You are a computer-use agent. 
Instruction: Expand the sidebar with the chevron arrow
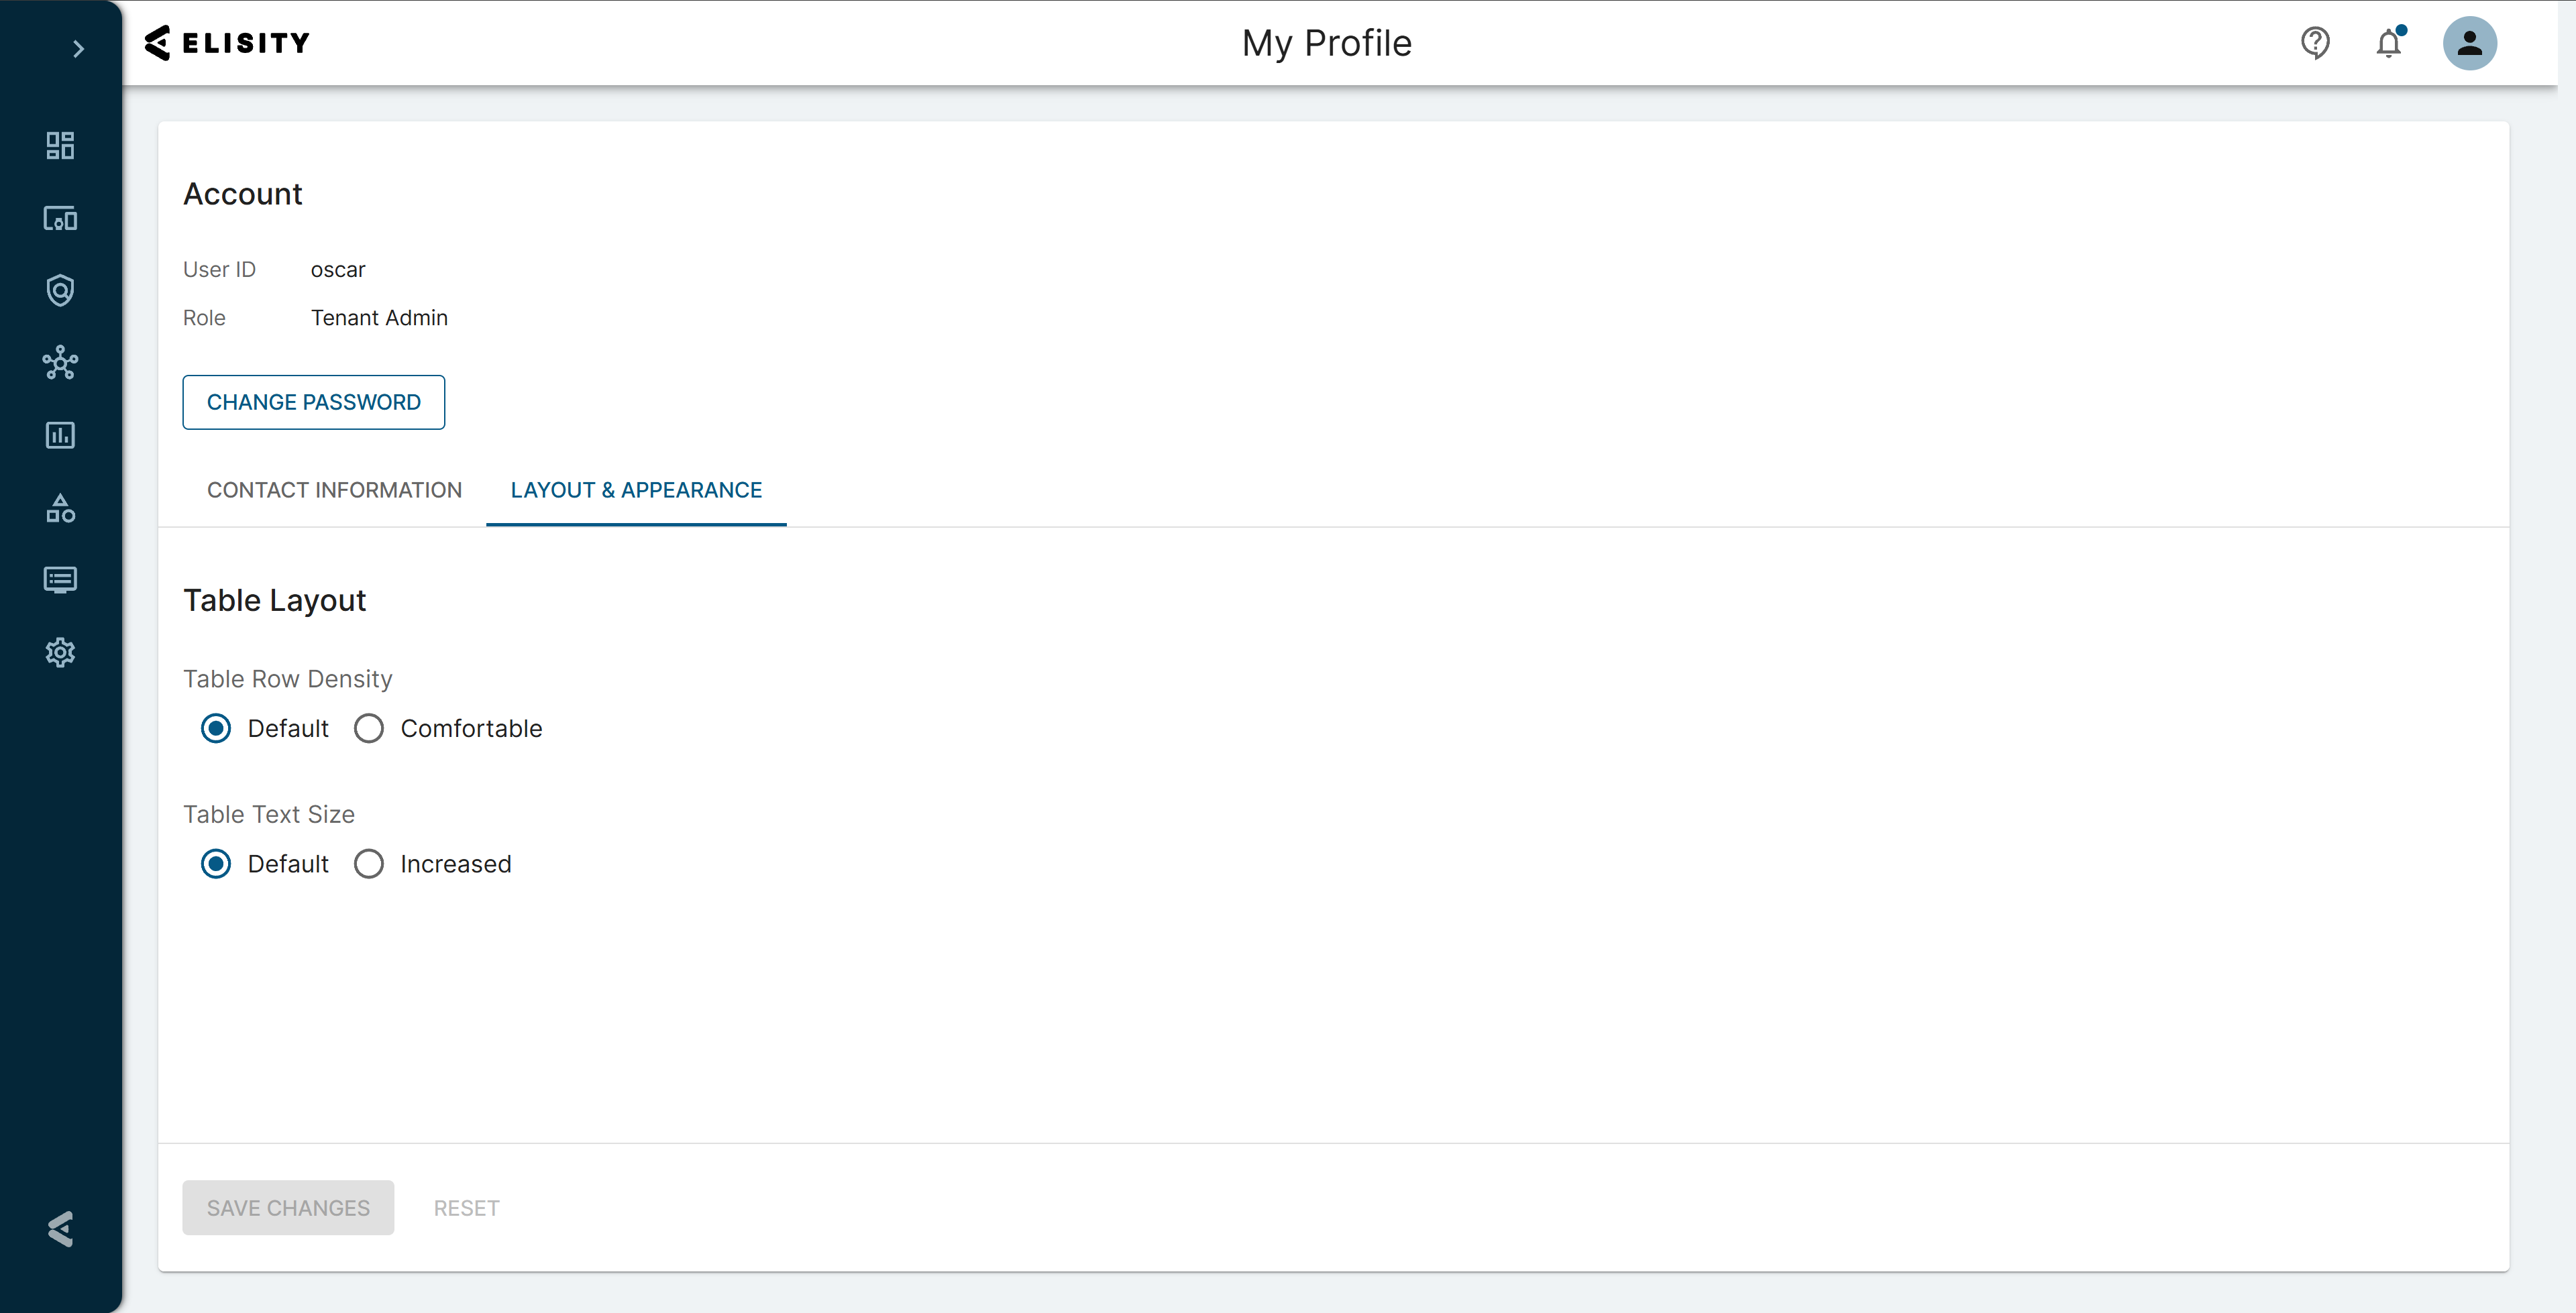click(x=78, y=49)
